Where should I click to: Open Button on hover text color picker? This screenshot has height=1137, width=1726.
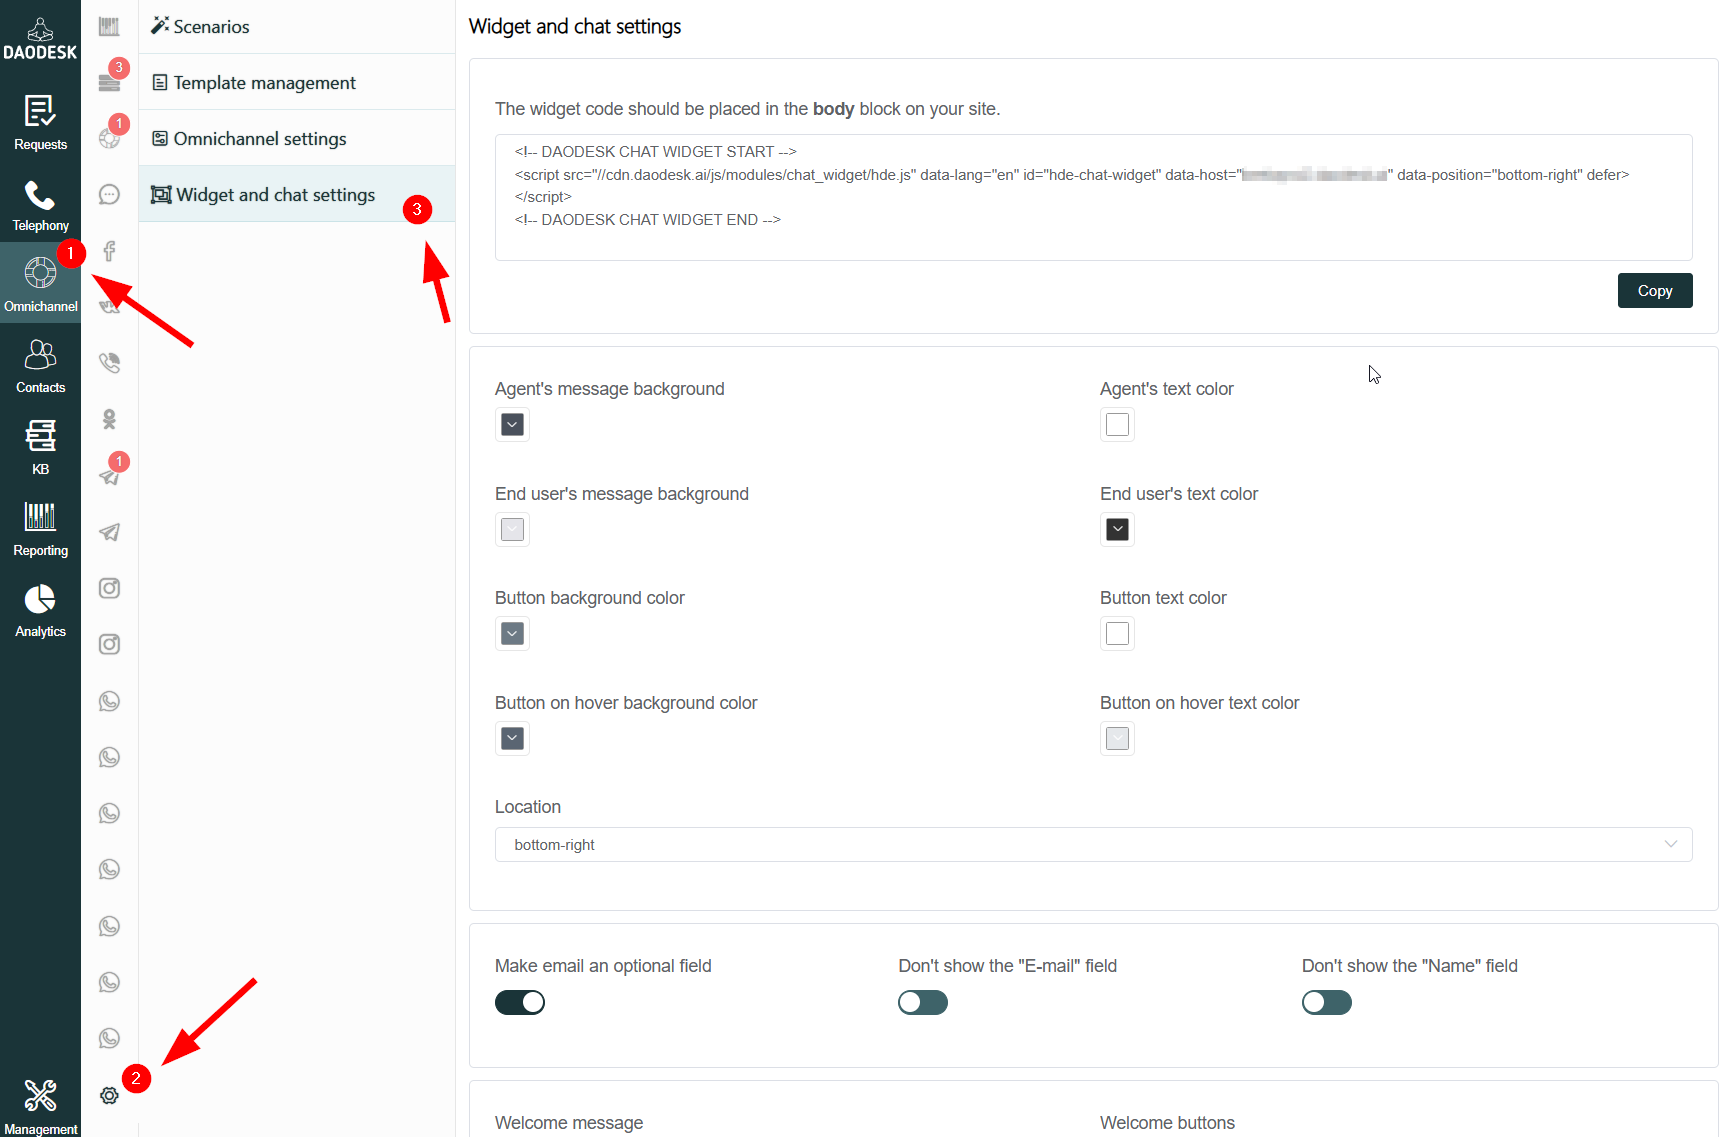(1117, 738)
